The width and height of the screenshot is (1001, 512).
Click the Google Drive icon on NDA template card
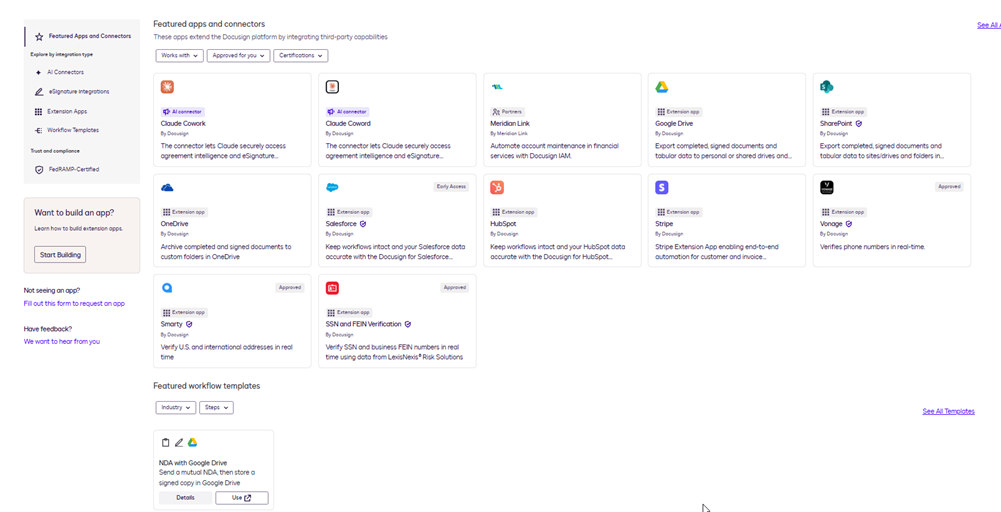[192, 442]
